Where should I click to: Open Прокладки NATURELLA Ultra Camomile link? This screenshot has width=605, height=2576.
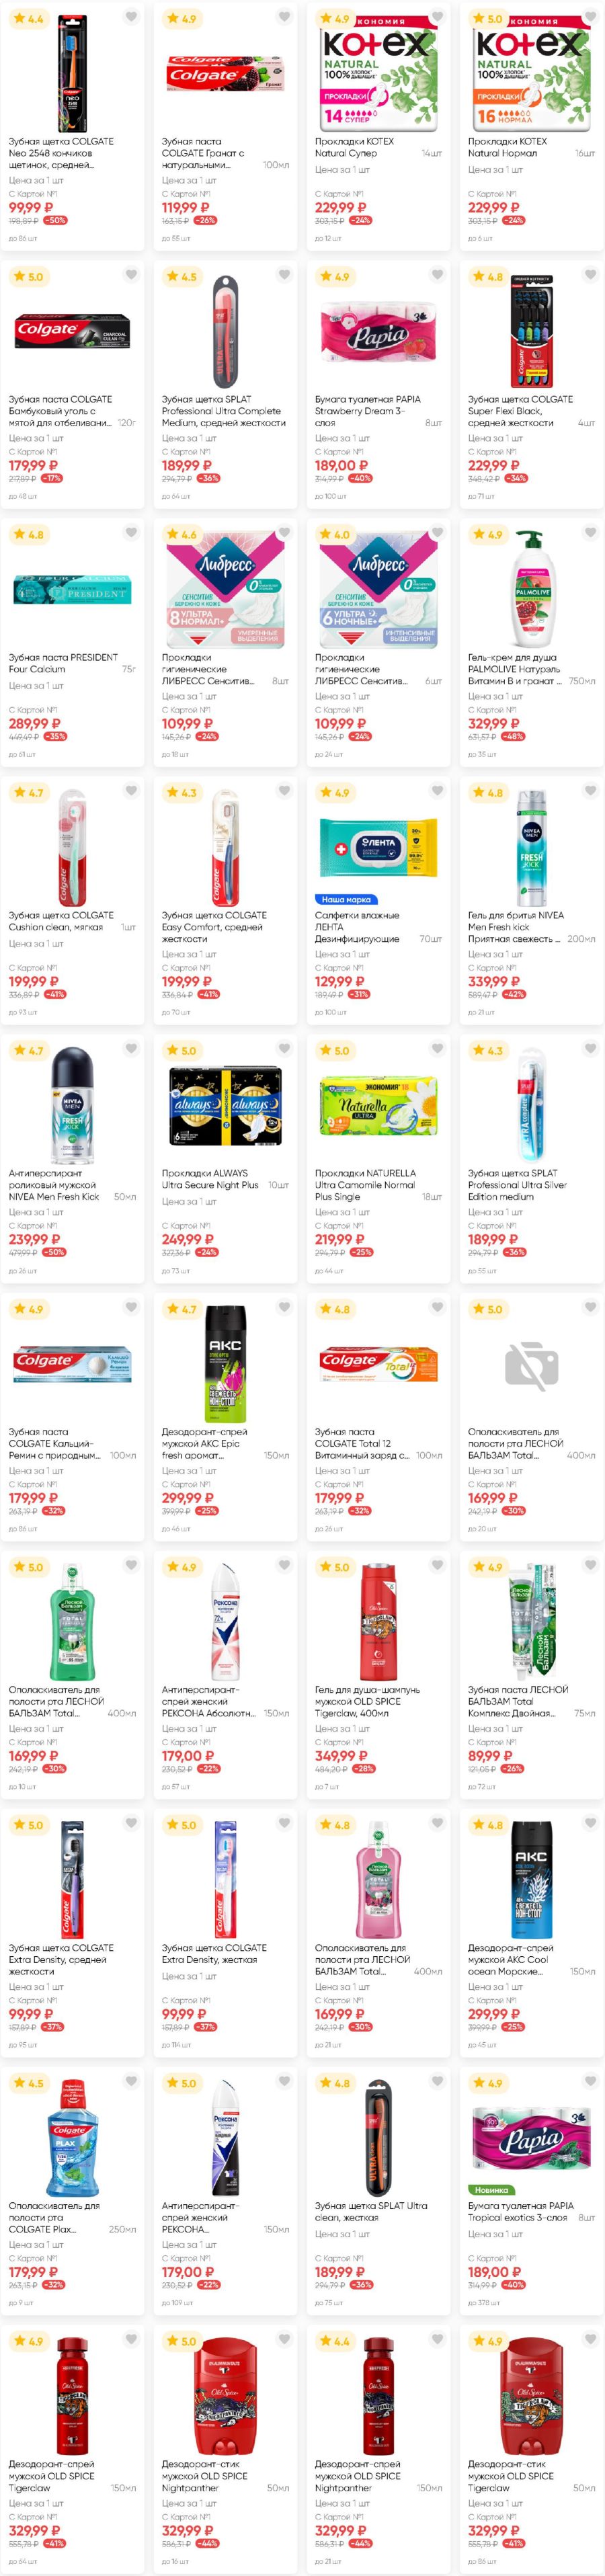[x=365, y=1185]
